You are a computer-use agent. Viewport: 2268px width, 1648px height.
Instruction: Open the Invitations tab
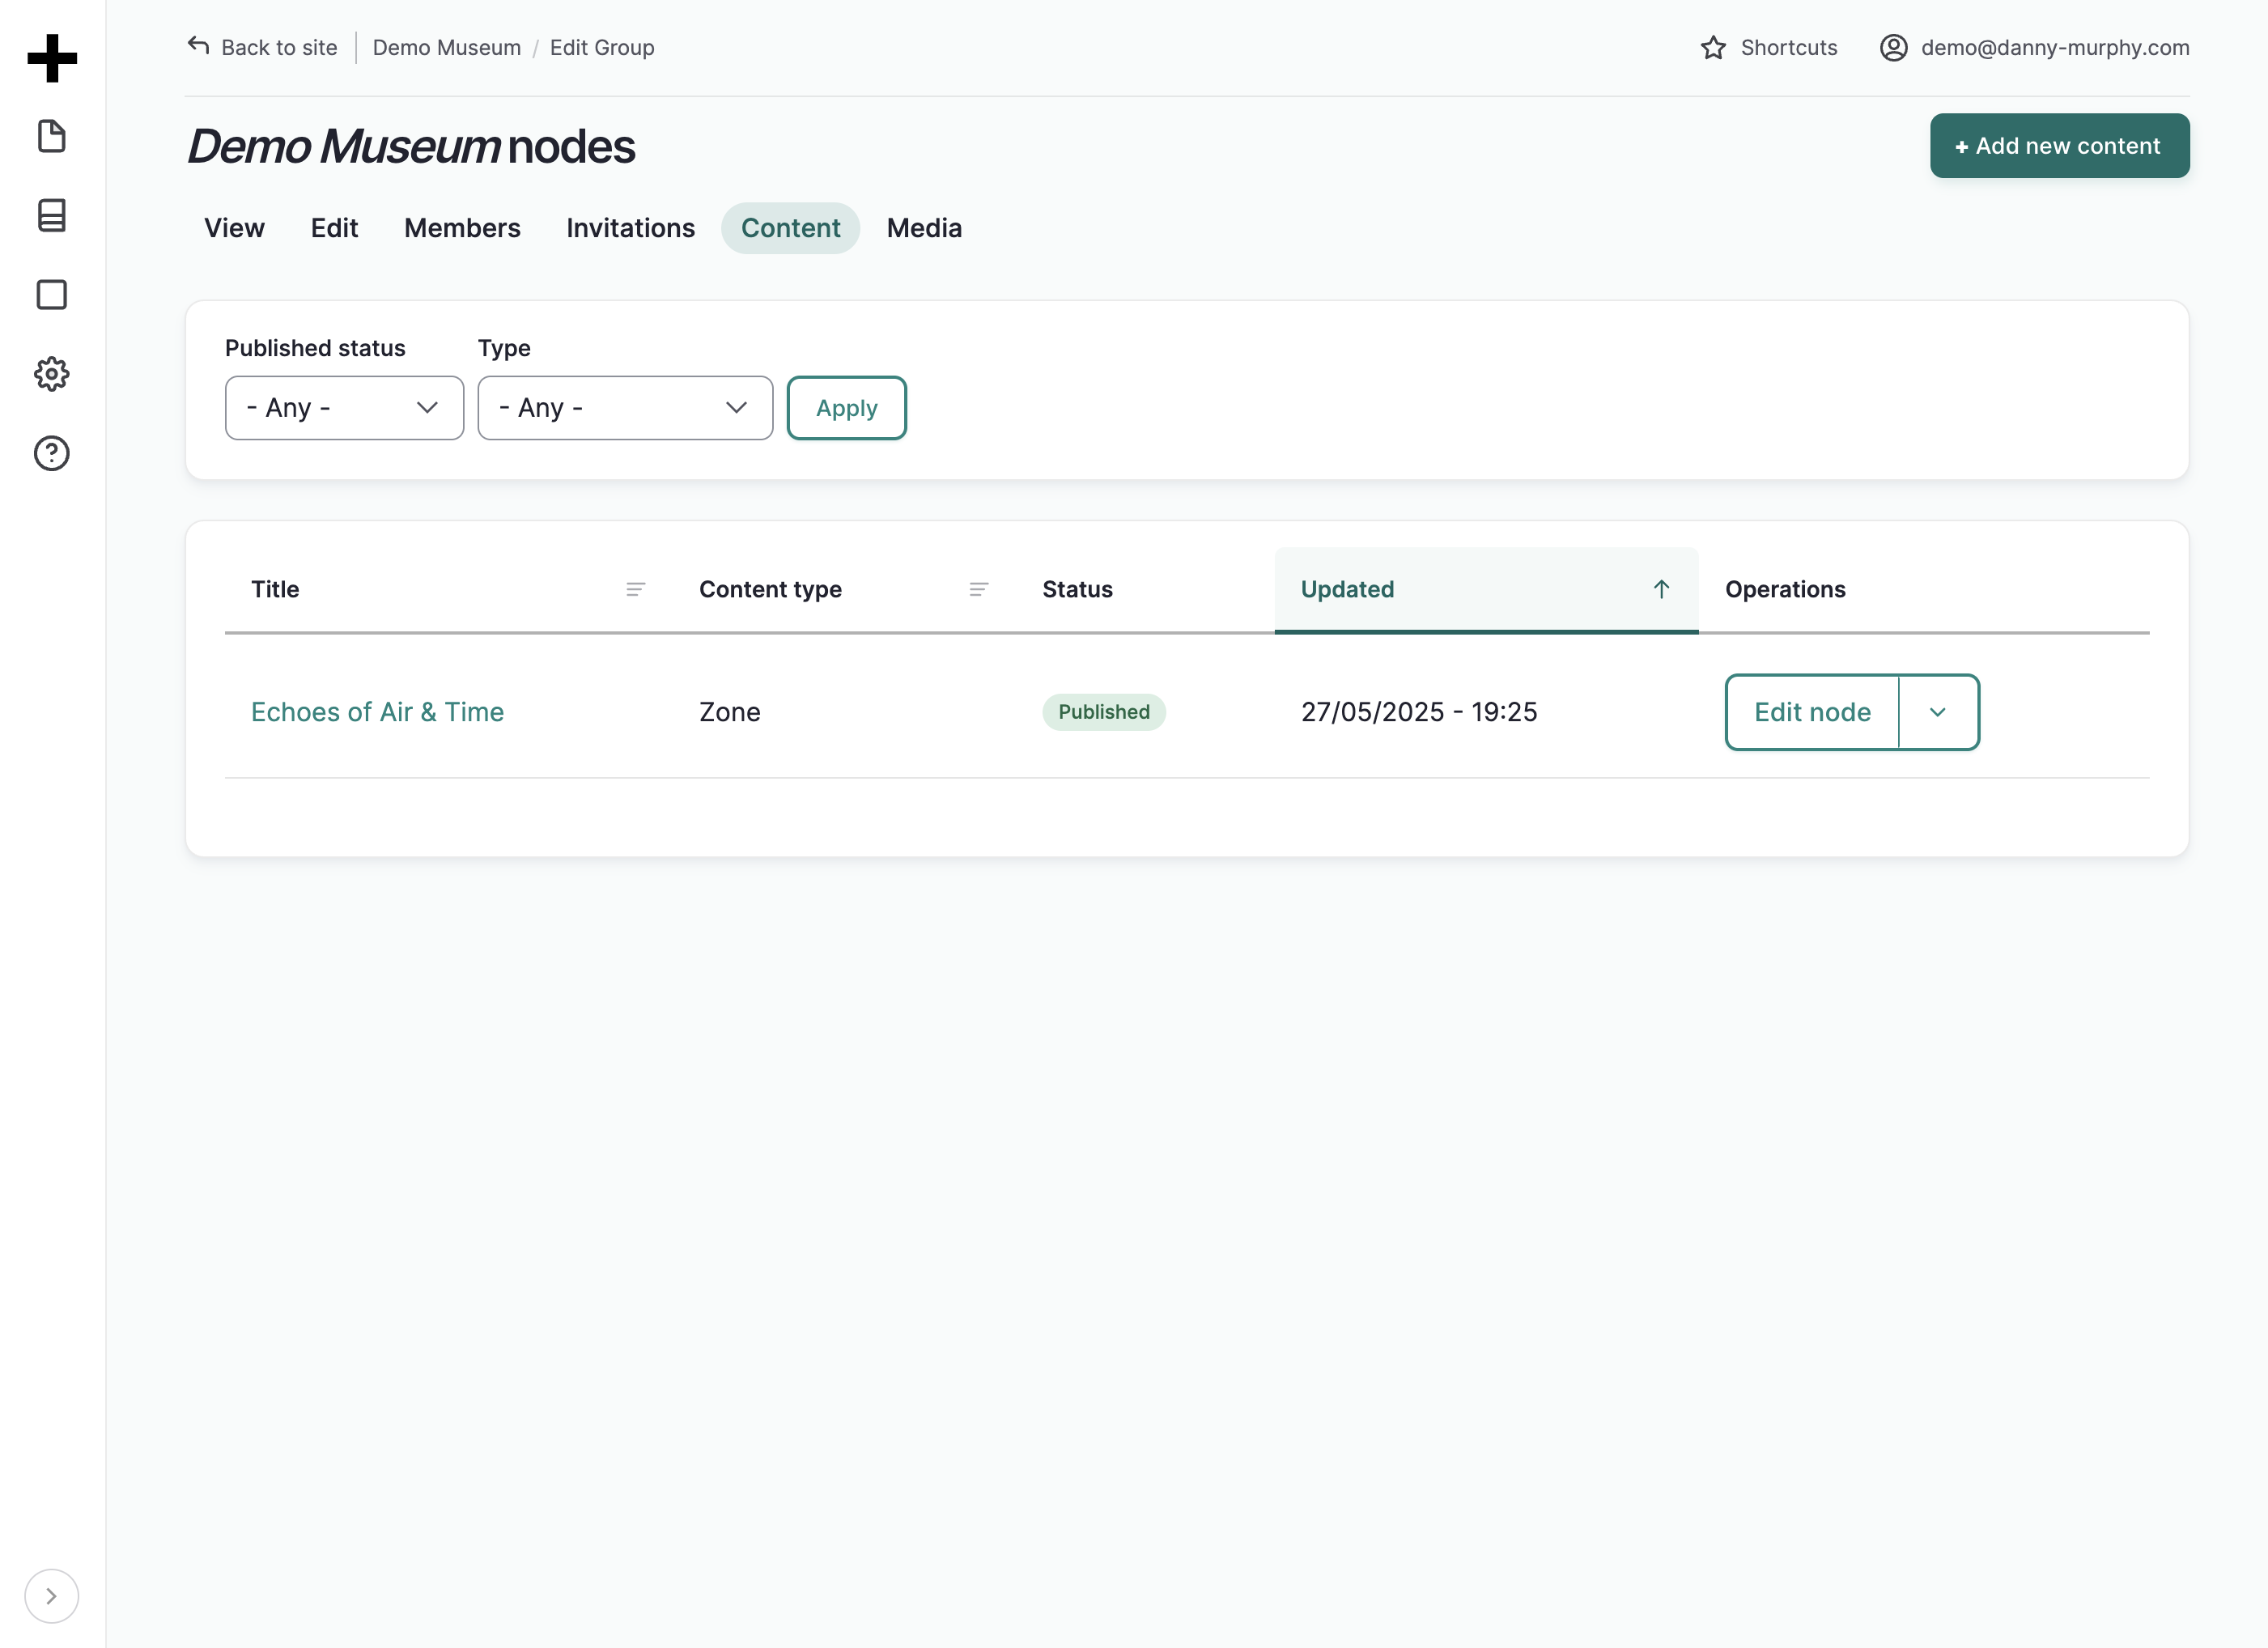point(630,228)
